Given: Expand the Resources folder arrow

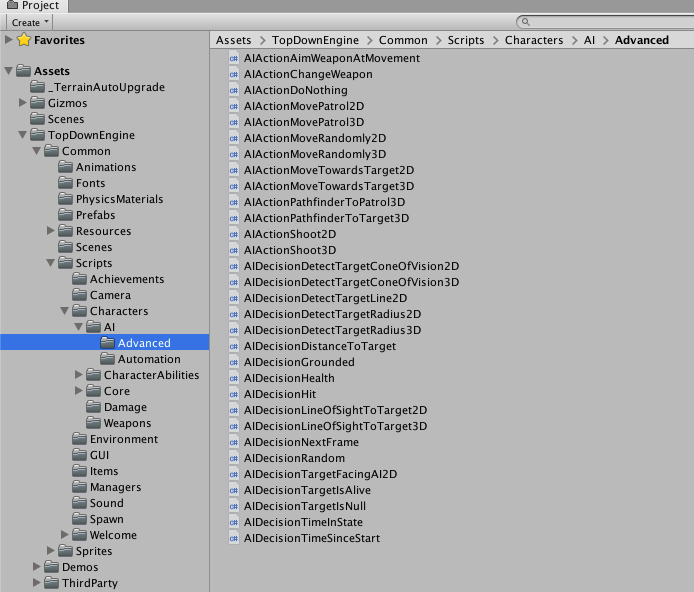Looking at the screenshot, I should (50, 231).
